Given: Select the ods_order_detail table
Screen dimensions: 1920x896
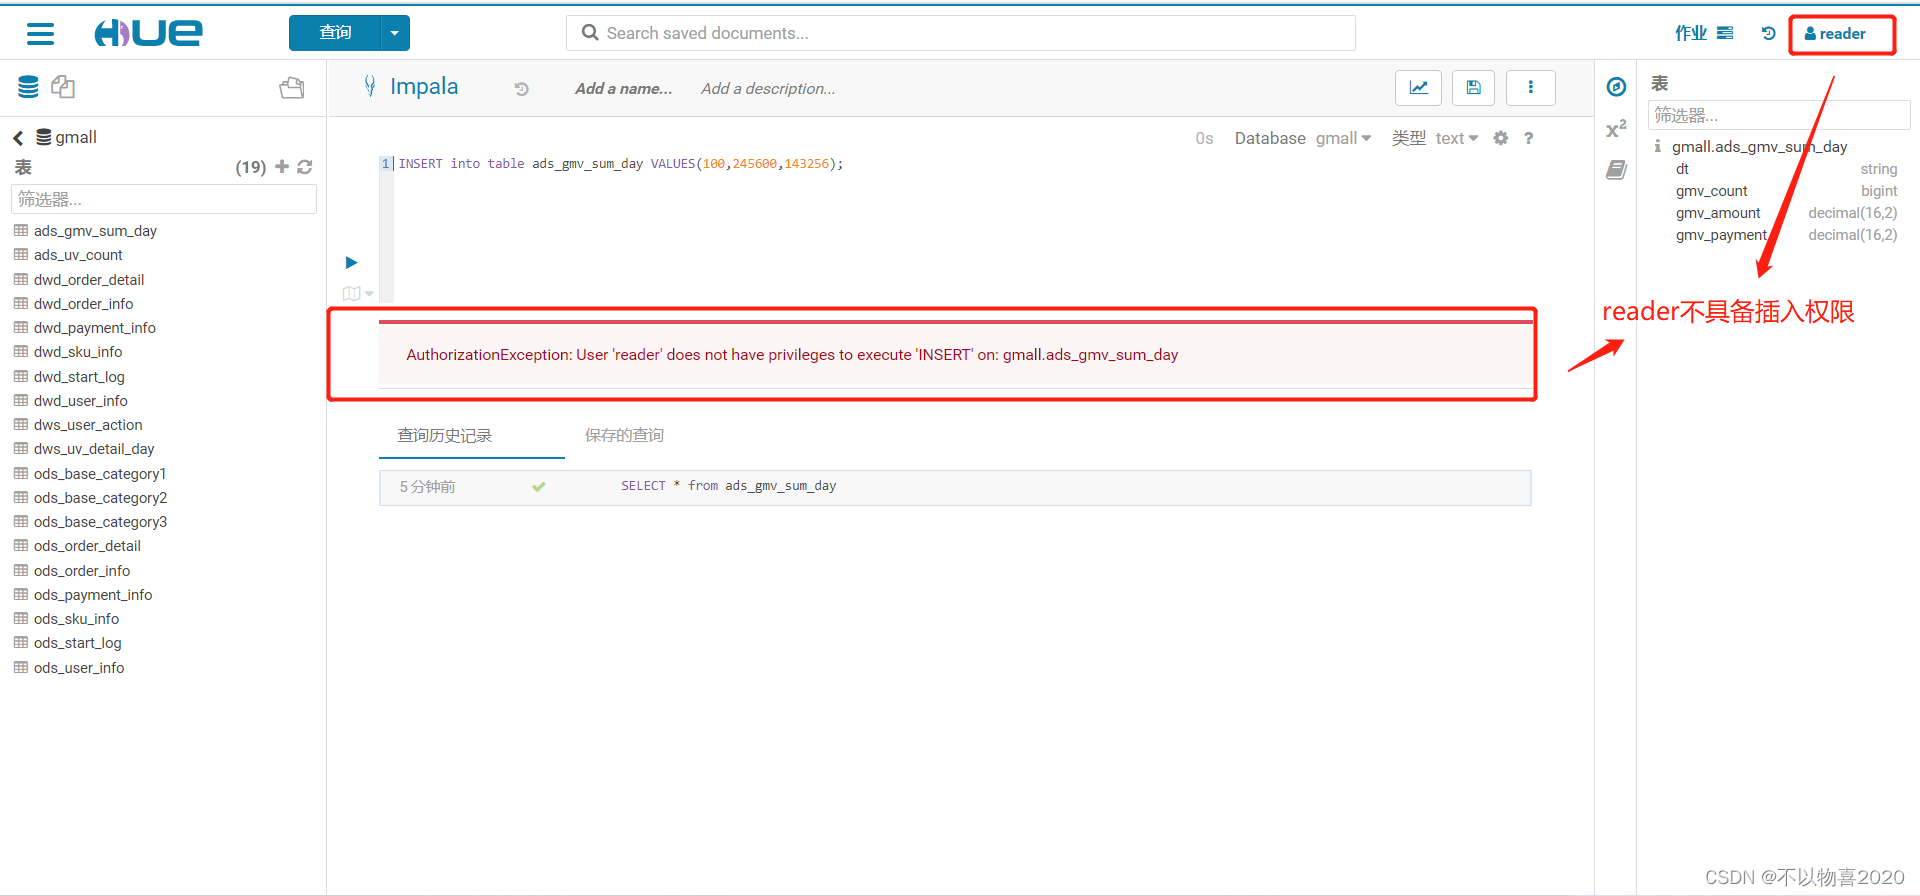Looking at the screenshot, I should 87,546.
